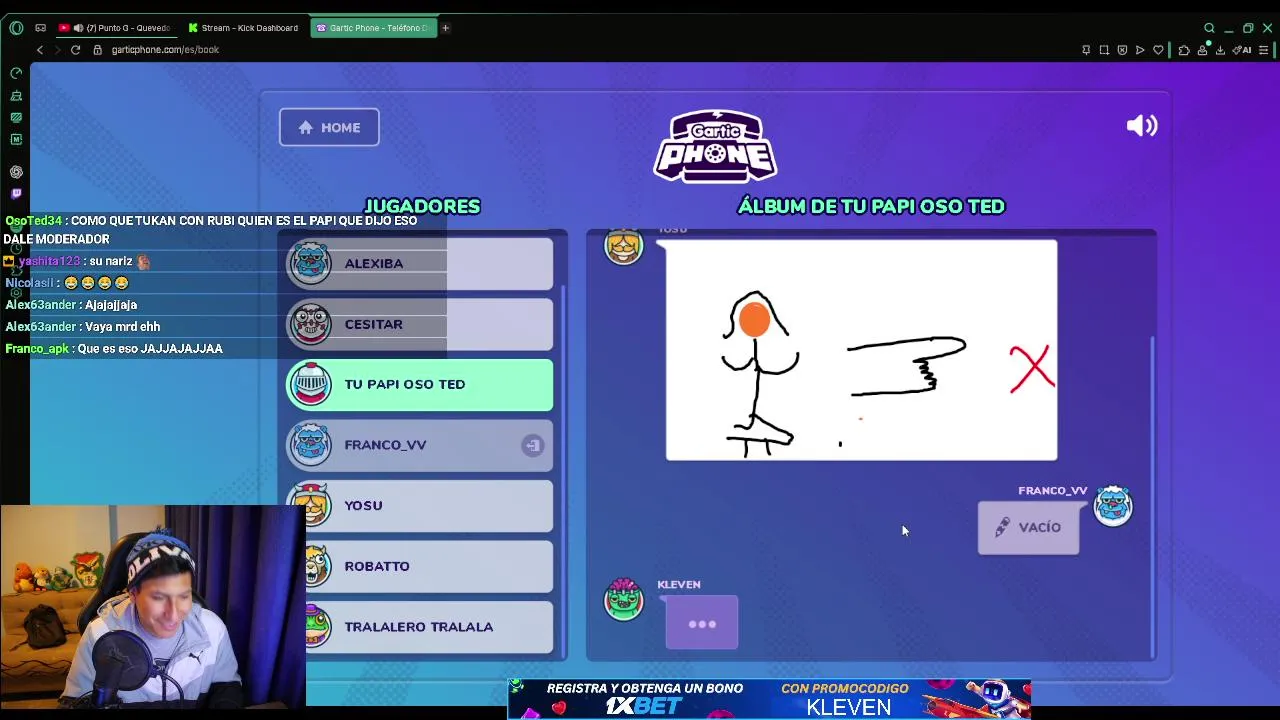Screen dimensions: 1280x720
Task: Open the AI assistant toolbar icon
Action: point(1242,50)
